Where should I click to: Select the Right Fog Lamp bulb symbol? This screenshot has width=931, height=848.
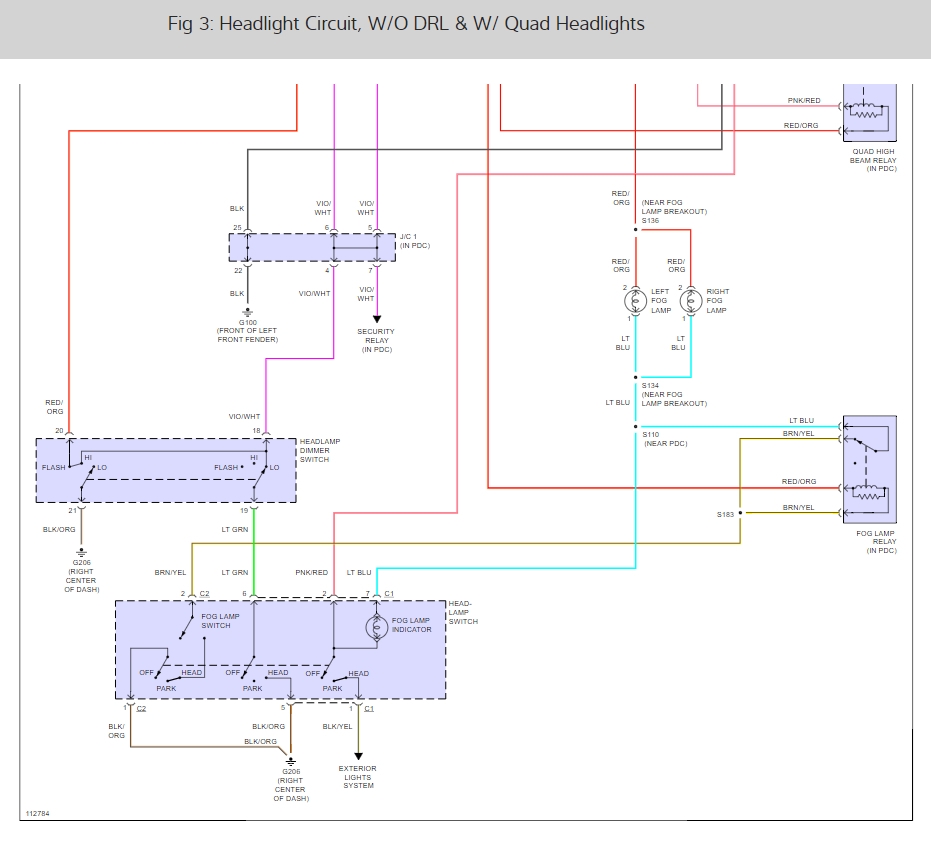[690, 299]
